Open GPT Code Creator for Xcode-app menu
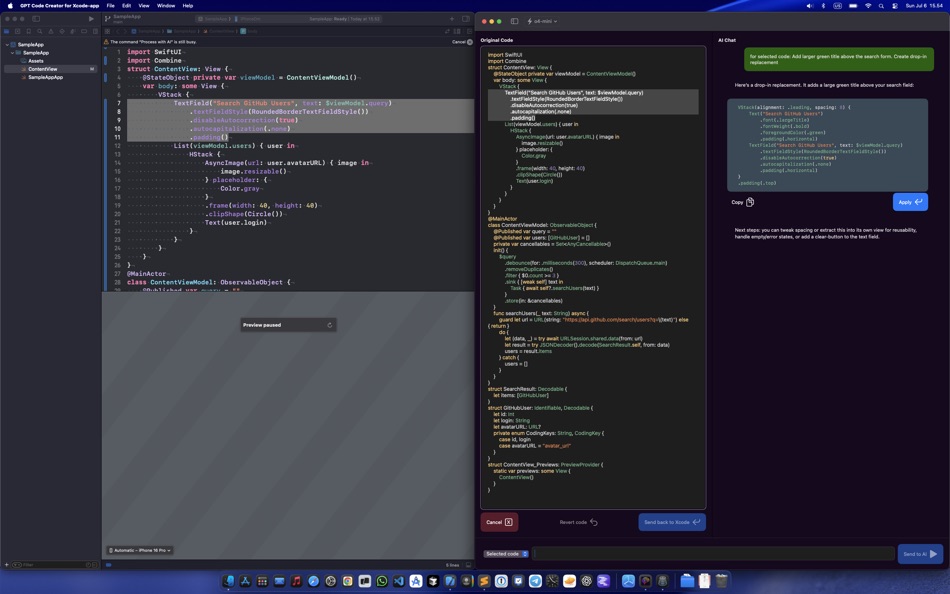 [59, 5]
